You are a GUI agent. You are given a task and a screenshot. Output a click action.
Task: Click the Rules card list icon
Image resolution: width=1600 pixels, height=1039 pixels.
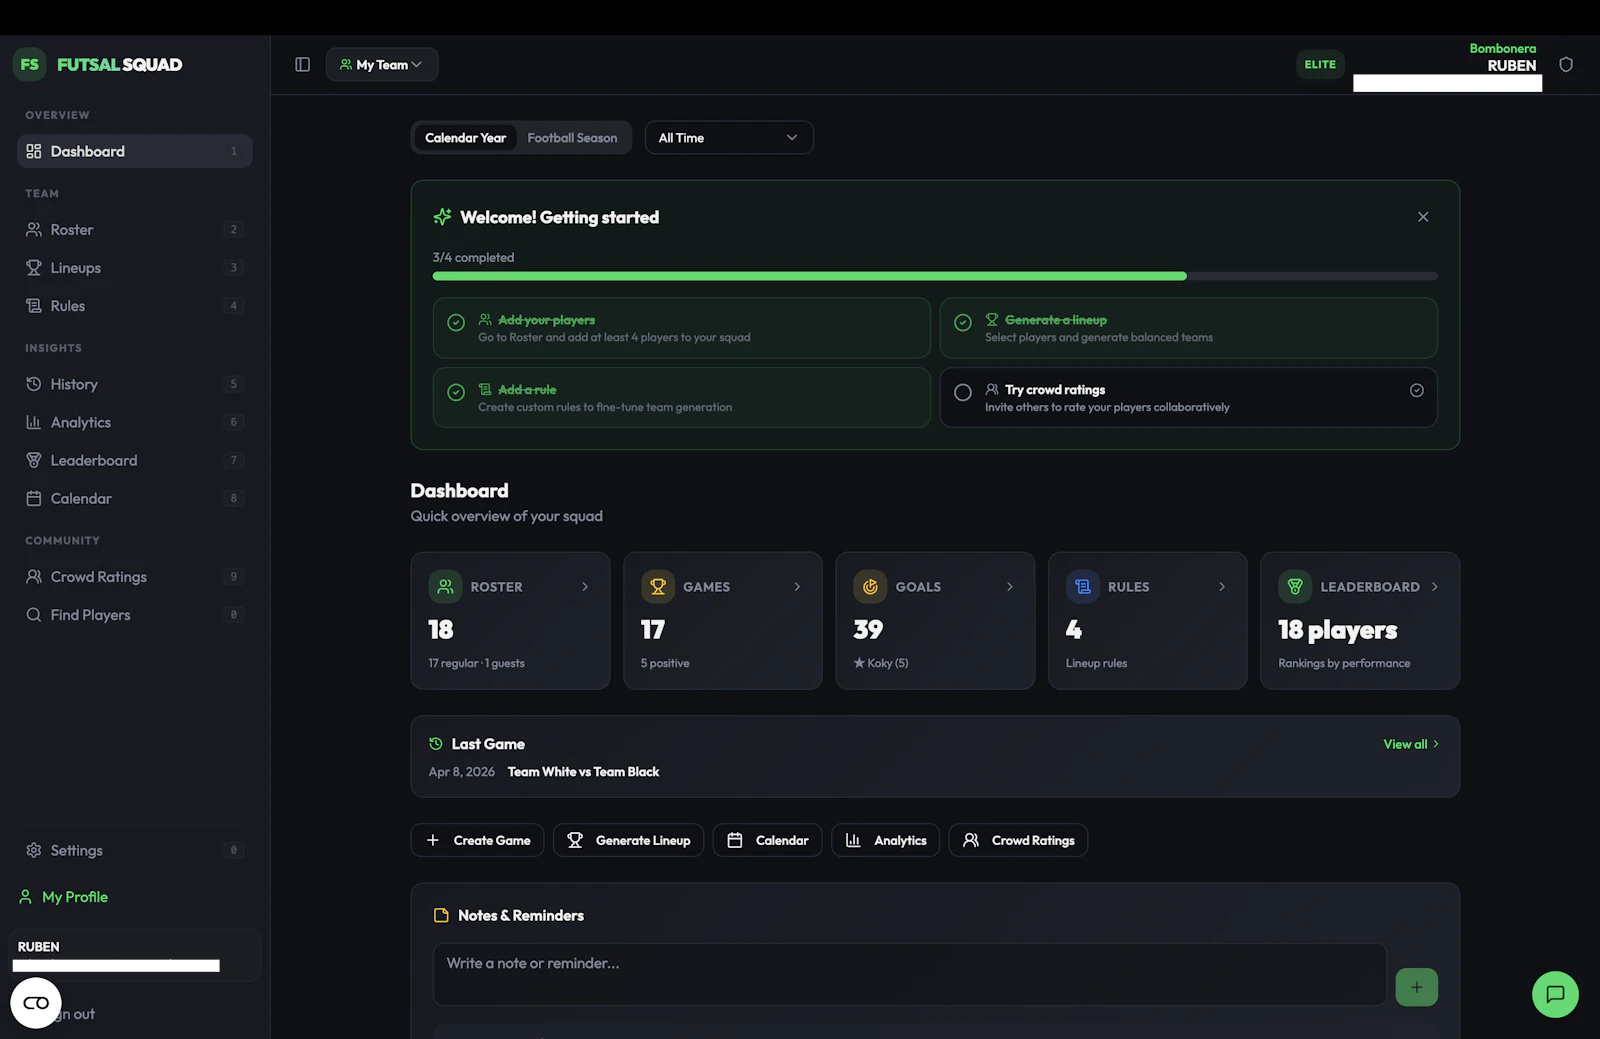tap(1082, 587)
